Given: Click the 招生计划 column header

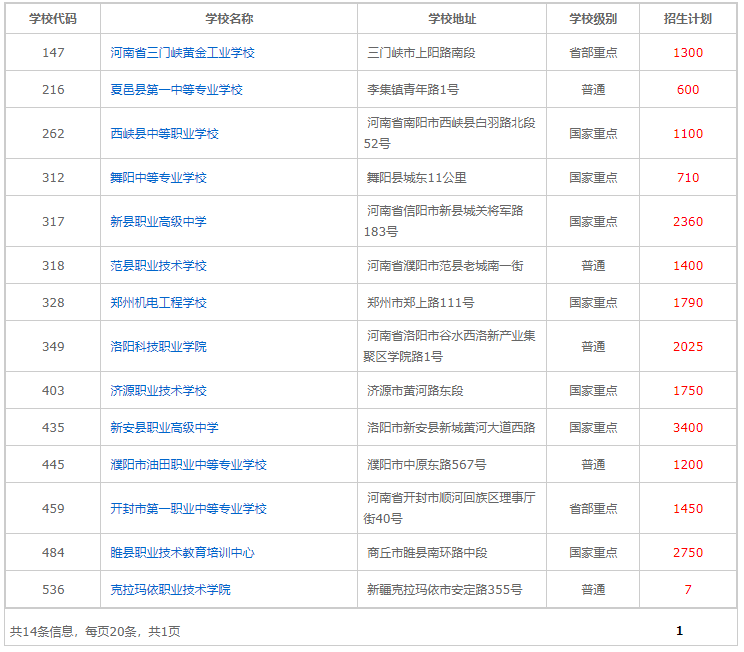Looking at the screenshot, I should point(688,19).
